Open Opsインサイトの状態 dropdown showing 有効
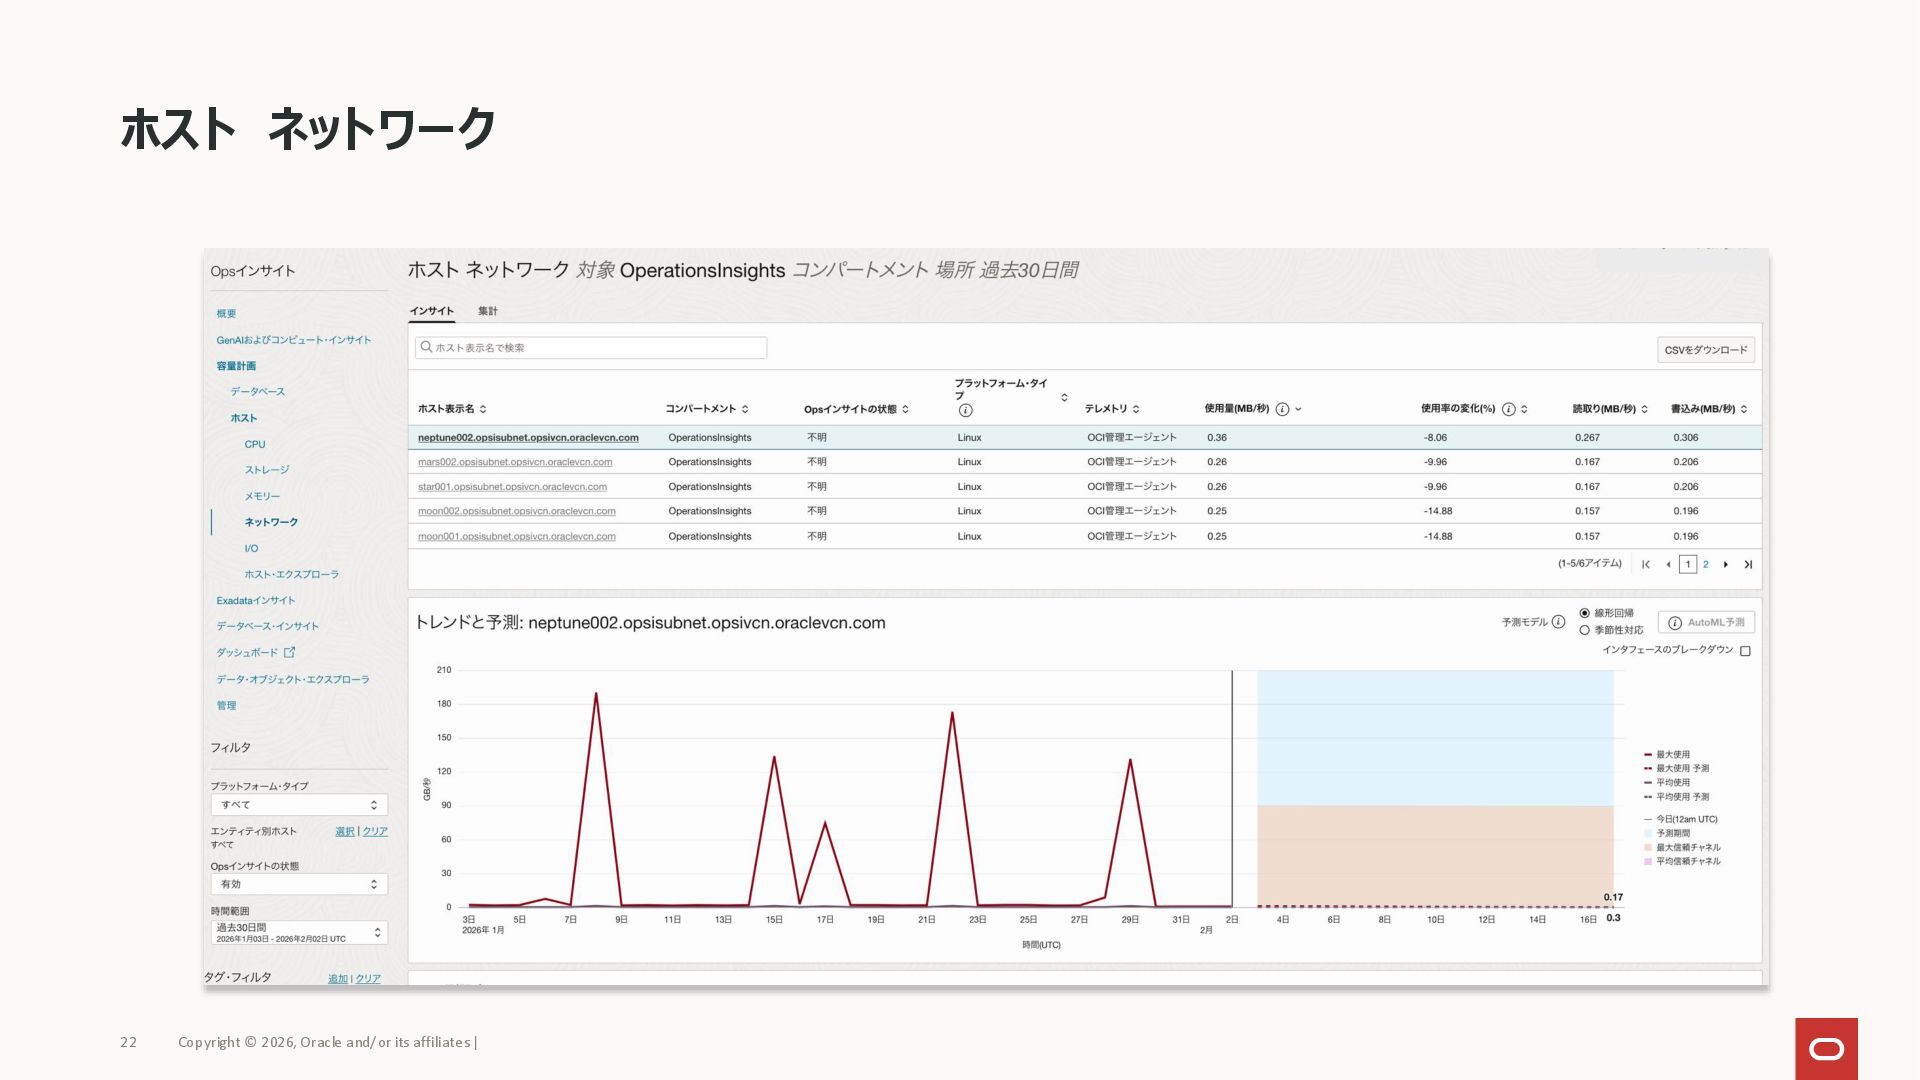Viewport: 1920px width, 1080px height. coord(298,884)
